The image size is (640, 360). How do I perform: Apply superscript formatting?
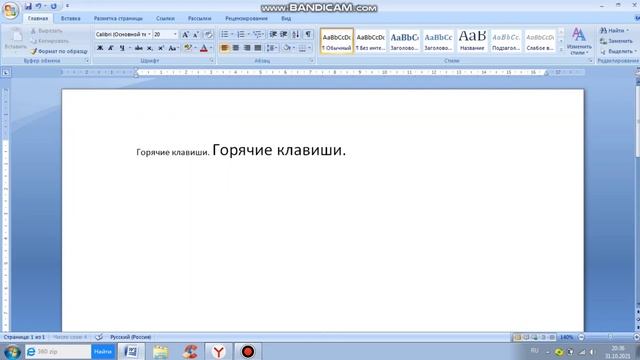pyautogui.click(x=160, y=48)
